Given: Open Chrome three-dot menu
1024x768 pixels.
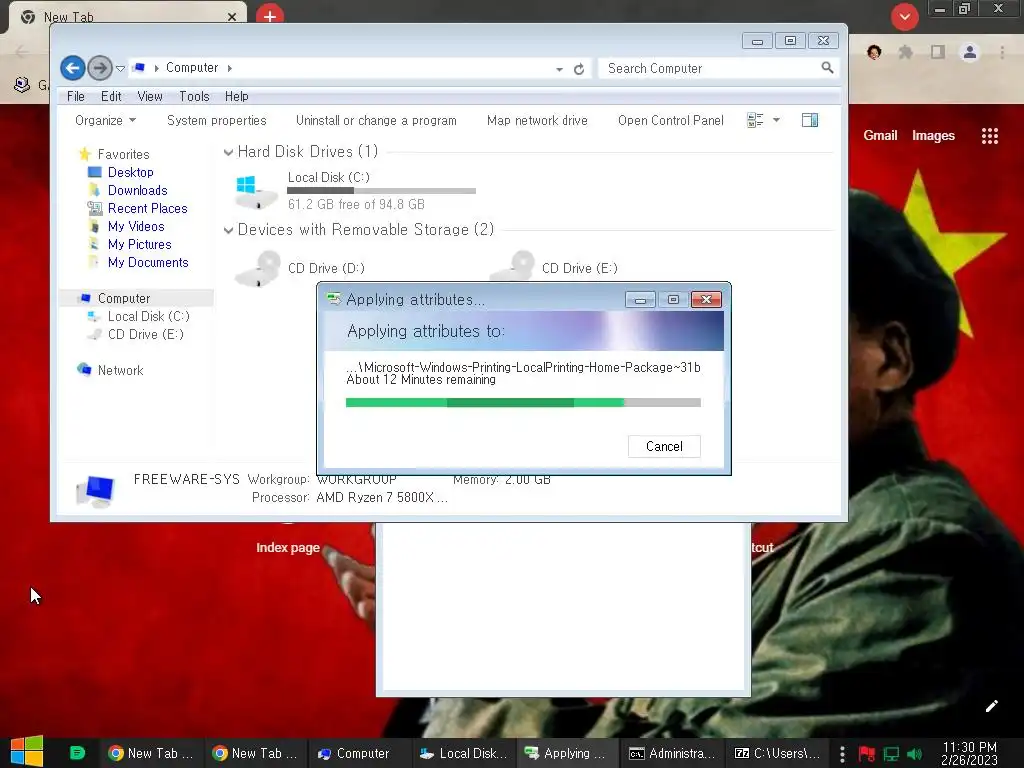Looking at the screenshot, I should tap(1002, 52).
